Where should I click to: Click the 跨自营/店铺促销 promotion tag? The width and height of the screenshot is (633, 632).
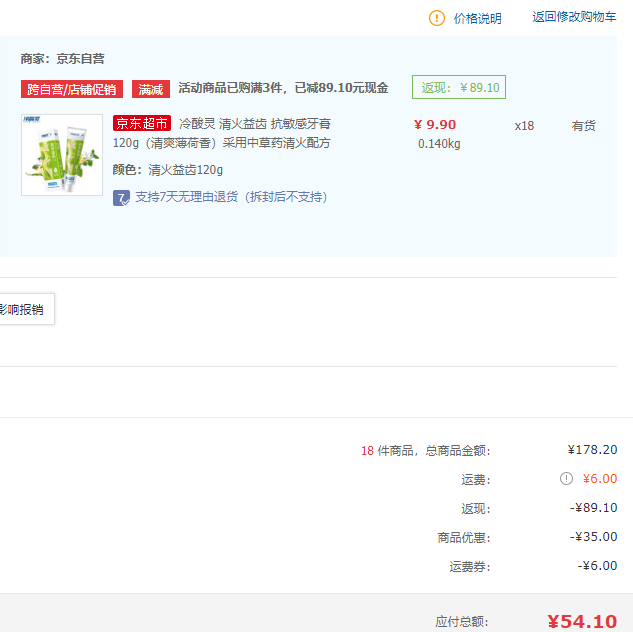[x=71, y=89]
